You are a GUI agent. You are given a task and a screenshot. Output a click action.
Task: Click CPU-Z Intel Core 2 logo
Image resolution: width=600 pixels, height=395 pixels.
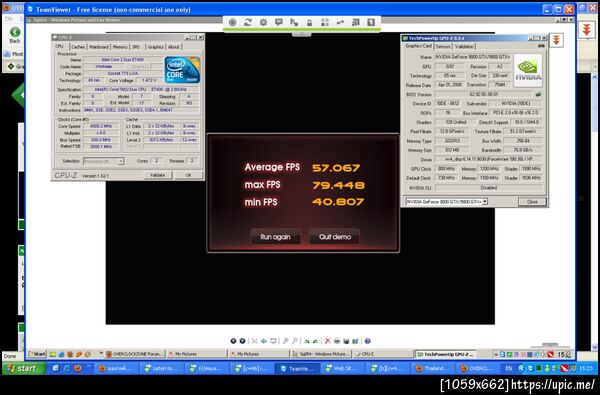click(x=183, y=70)
